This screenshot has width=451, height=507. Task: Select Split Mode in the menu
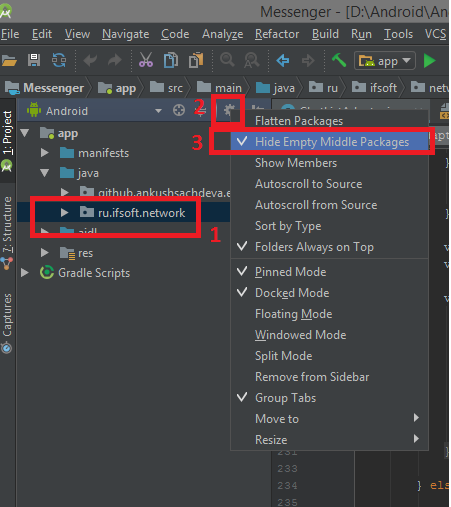click(329, 356)
